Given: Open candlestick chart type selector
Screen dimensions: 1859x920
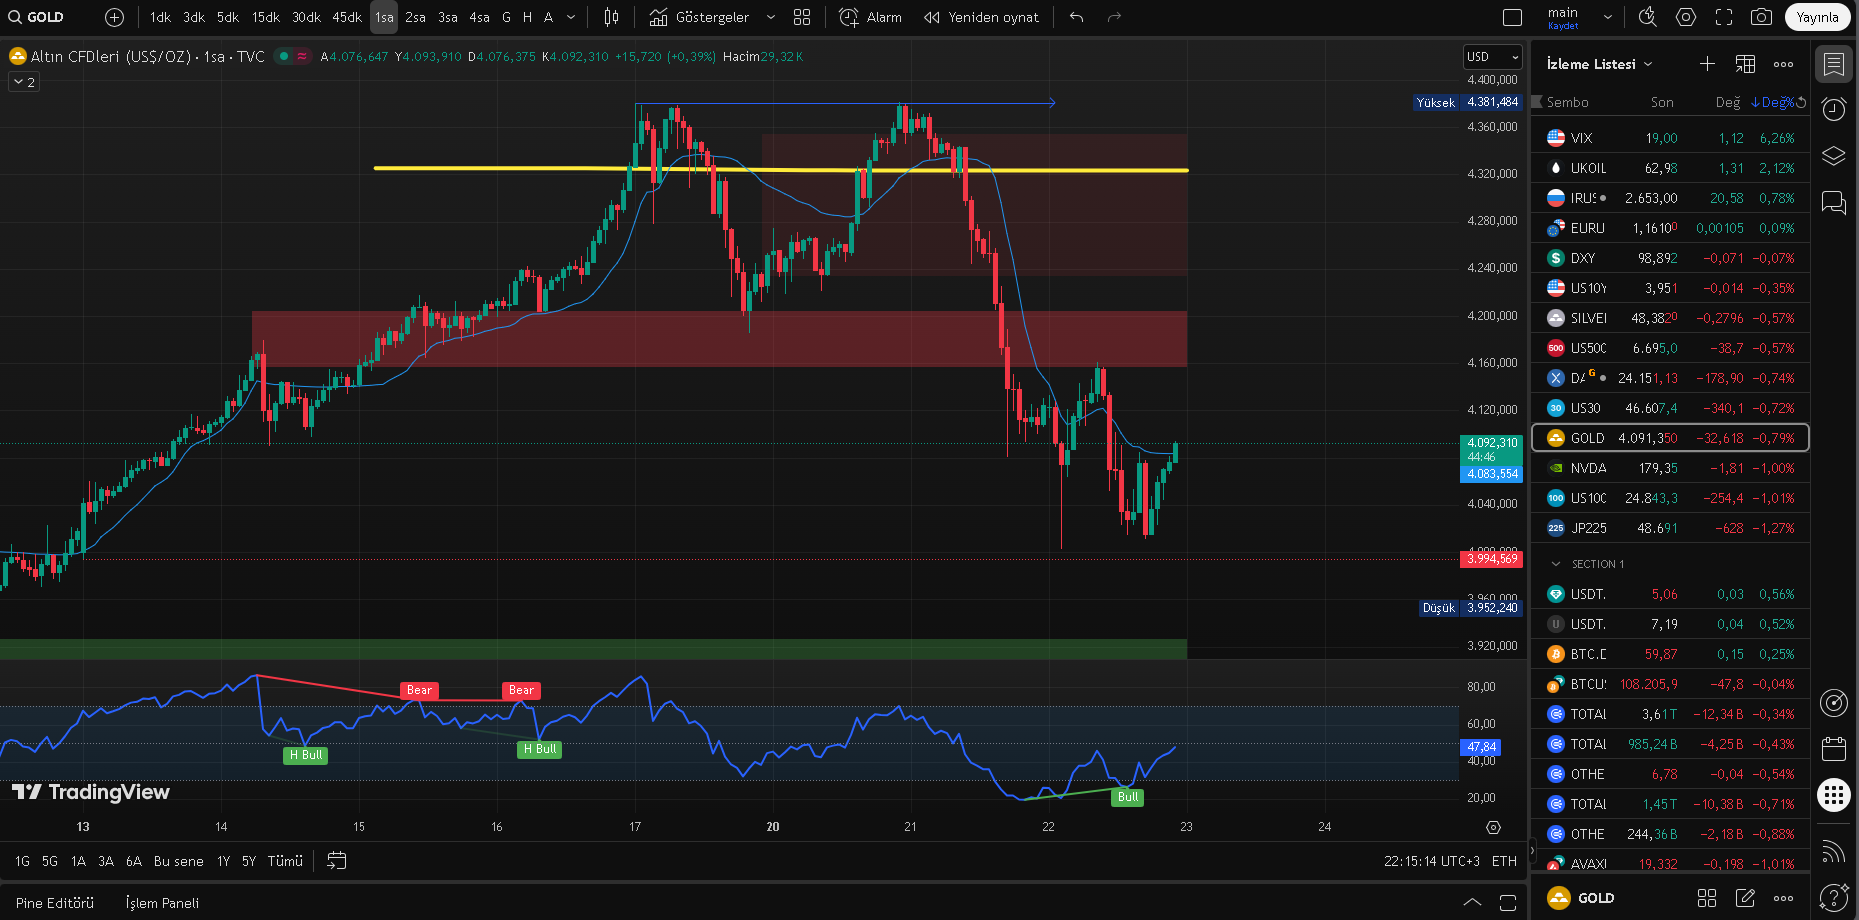Looking at the screenshot, I should tap(612, 17).
